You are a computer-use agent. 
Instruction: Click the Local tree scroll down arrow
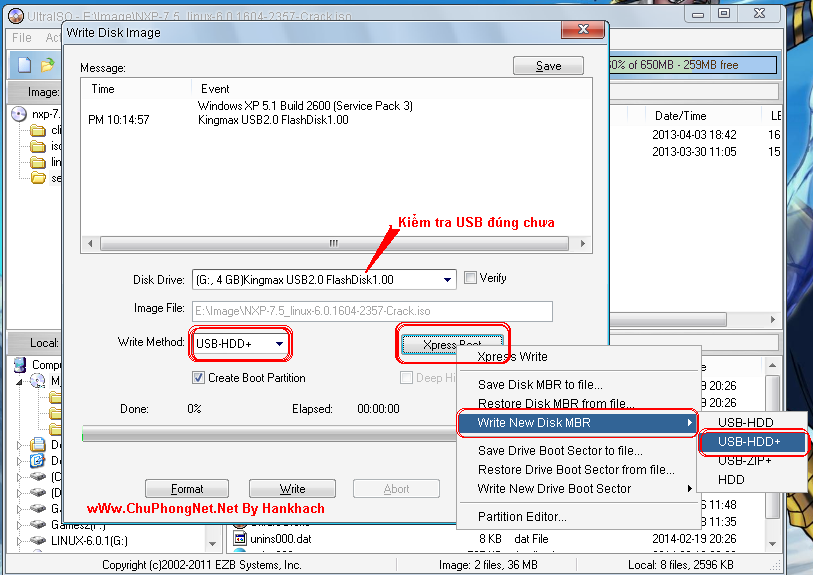click(212, 544)
